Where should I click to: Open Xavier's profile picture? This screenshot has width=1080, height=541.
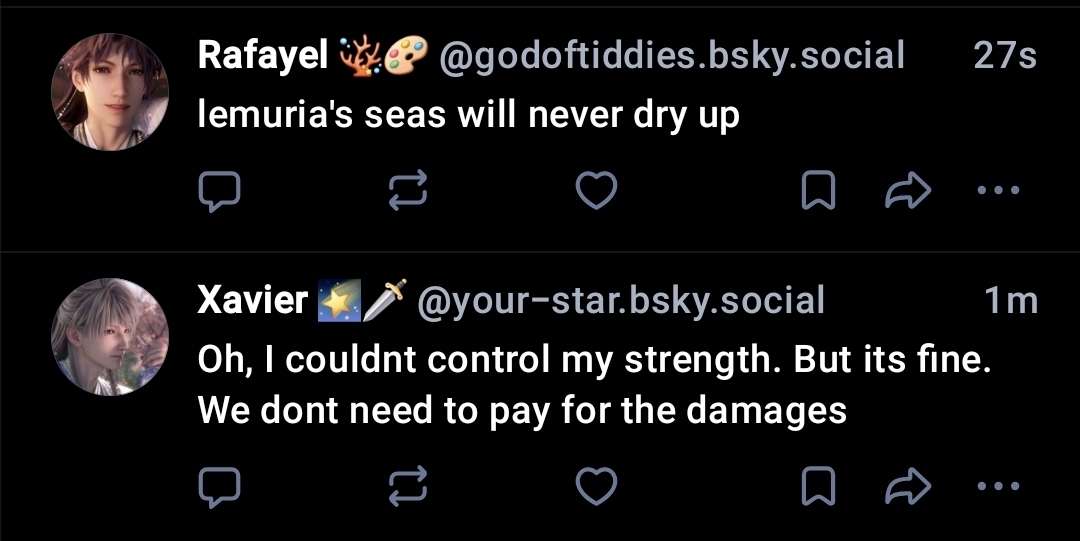[x=110, y=337]
